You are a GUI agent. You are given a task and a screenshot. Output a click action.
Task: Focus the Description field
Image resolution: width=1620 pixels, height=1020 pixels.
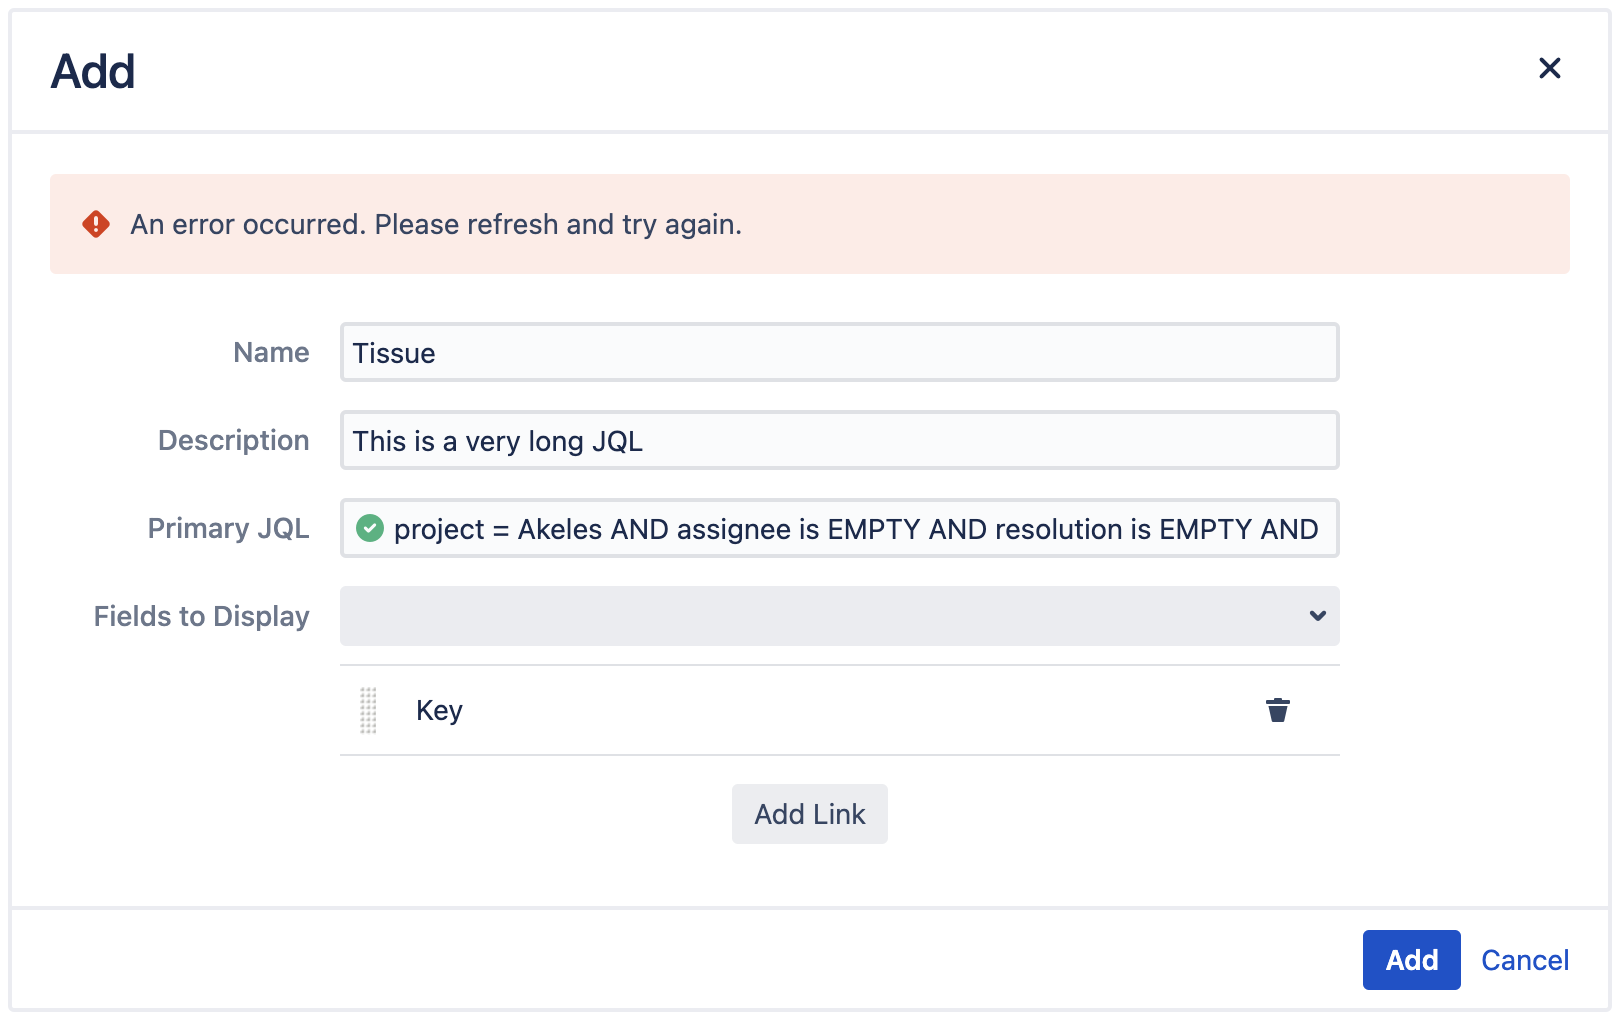tap(839, 440)
